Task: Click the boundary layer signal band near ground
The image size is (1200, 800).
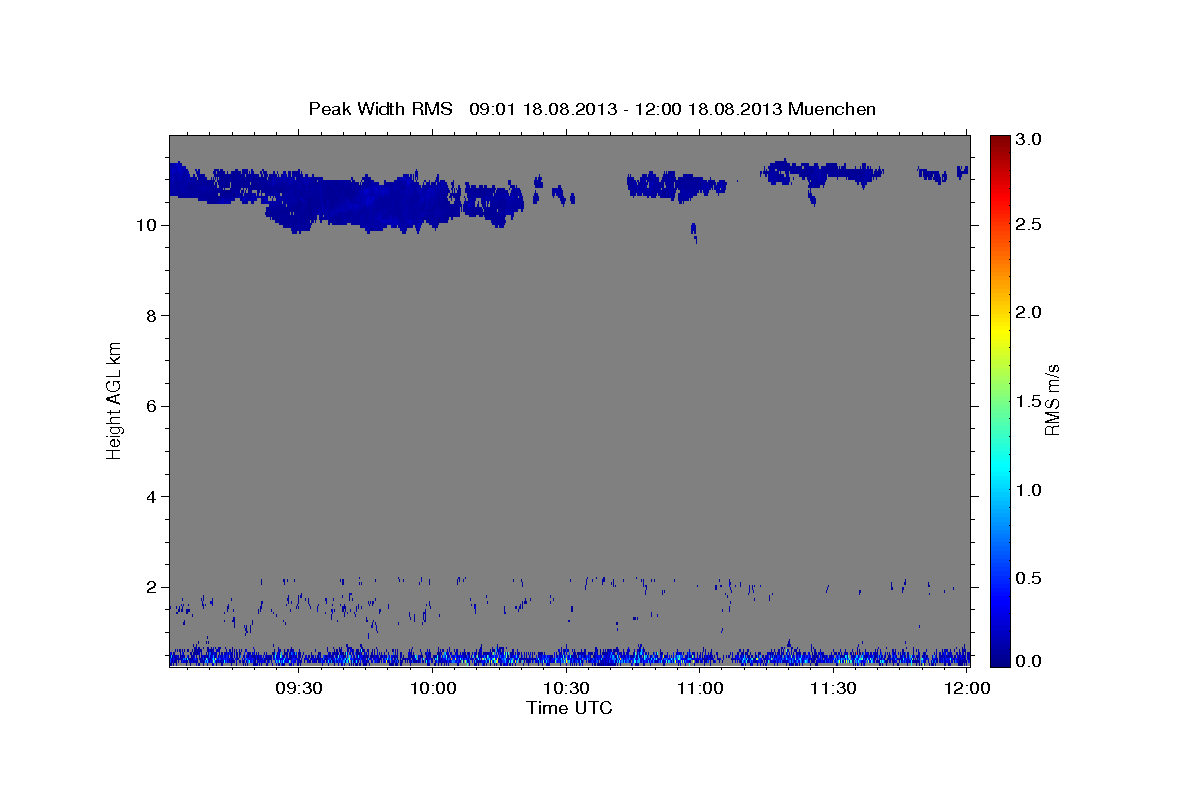Action: click(569, 655)
